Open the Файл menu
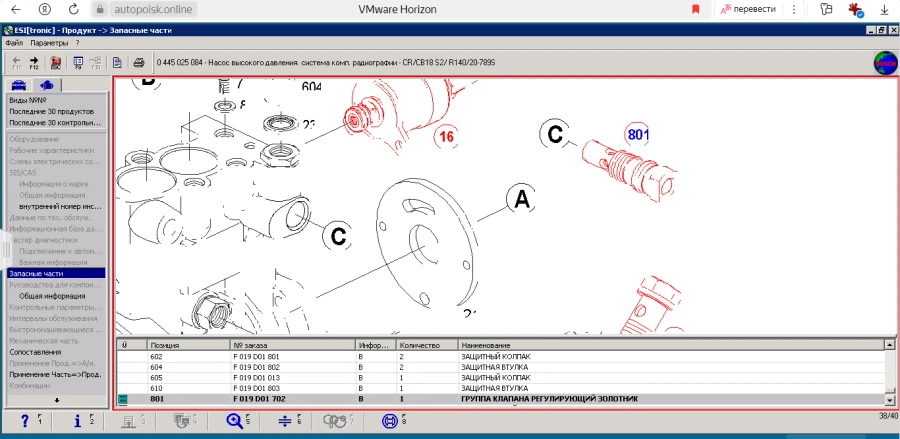Screen dimensions: 900x439 pos(14,43)
